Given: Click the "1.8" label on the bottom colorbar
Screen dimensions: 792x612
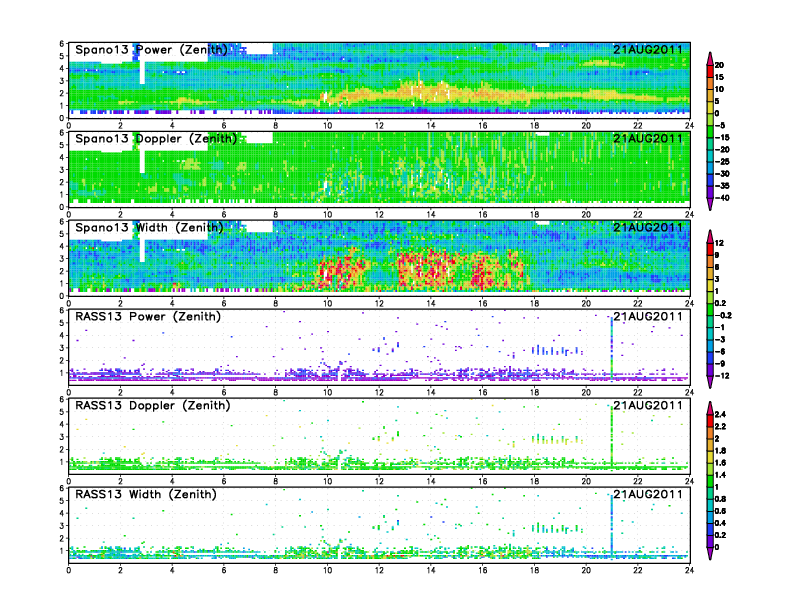Looking at the screenshot, I should (720, 451).
